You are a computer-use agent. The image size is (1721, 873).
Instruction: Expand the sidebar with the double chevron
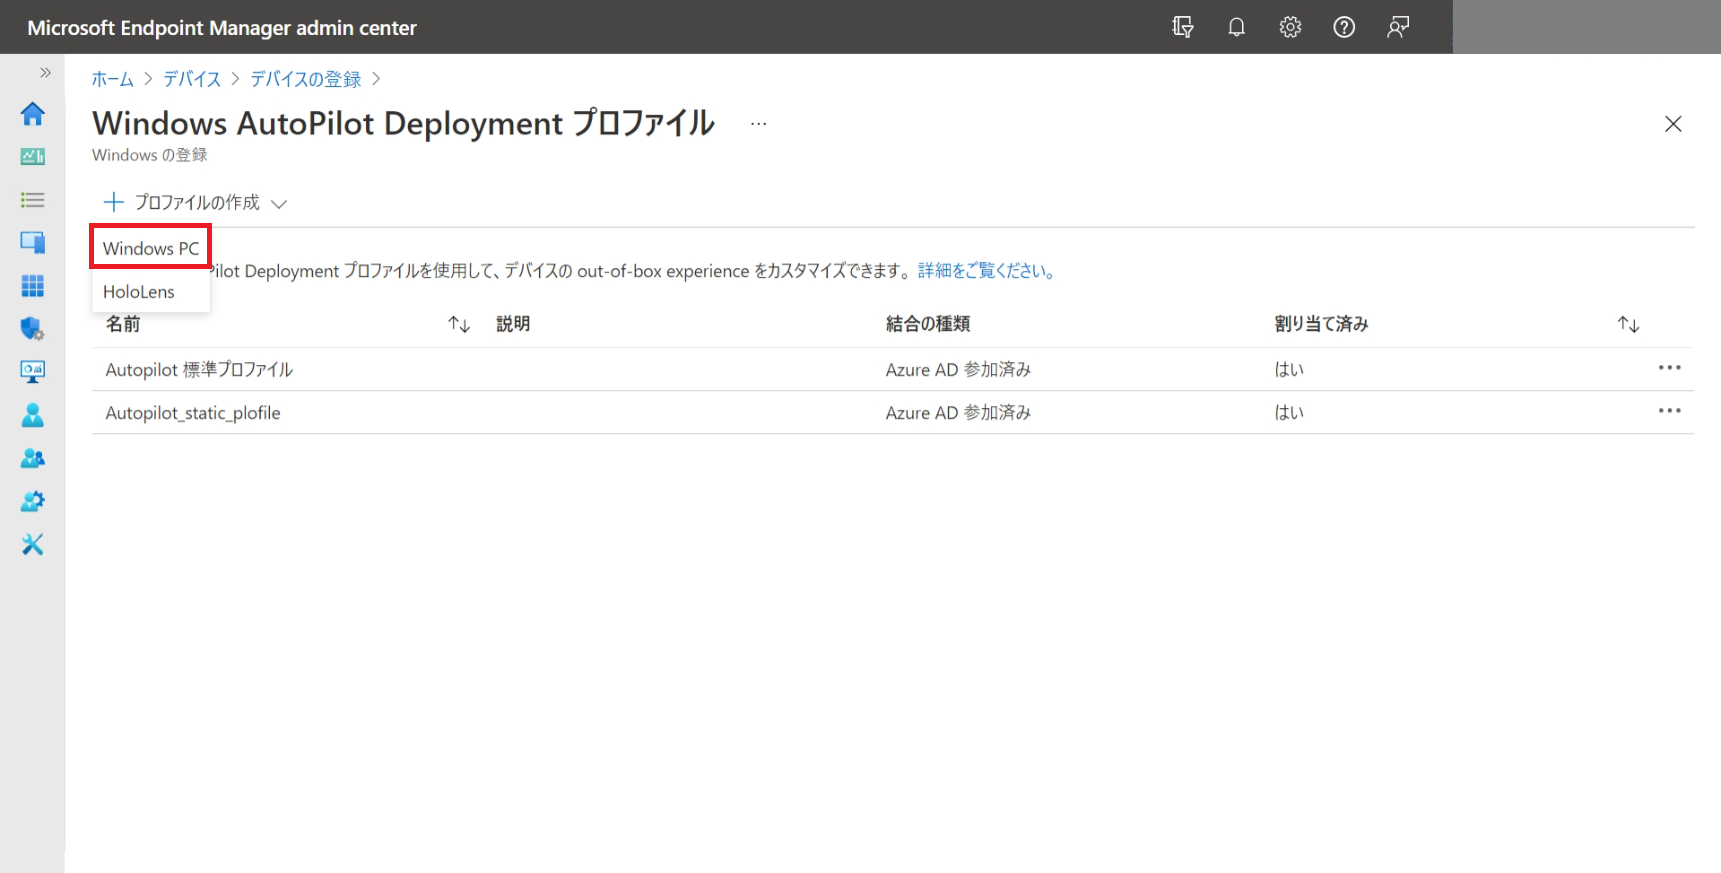45,72
